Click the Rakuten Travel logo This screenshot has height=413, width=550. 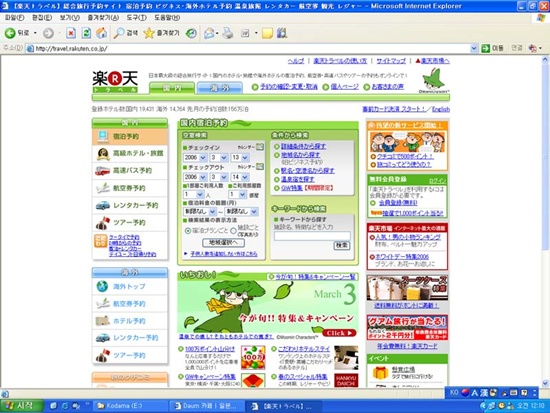pyautogui.click(x=115, y=82)
